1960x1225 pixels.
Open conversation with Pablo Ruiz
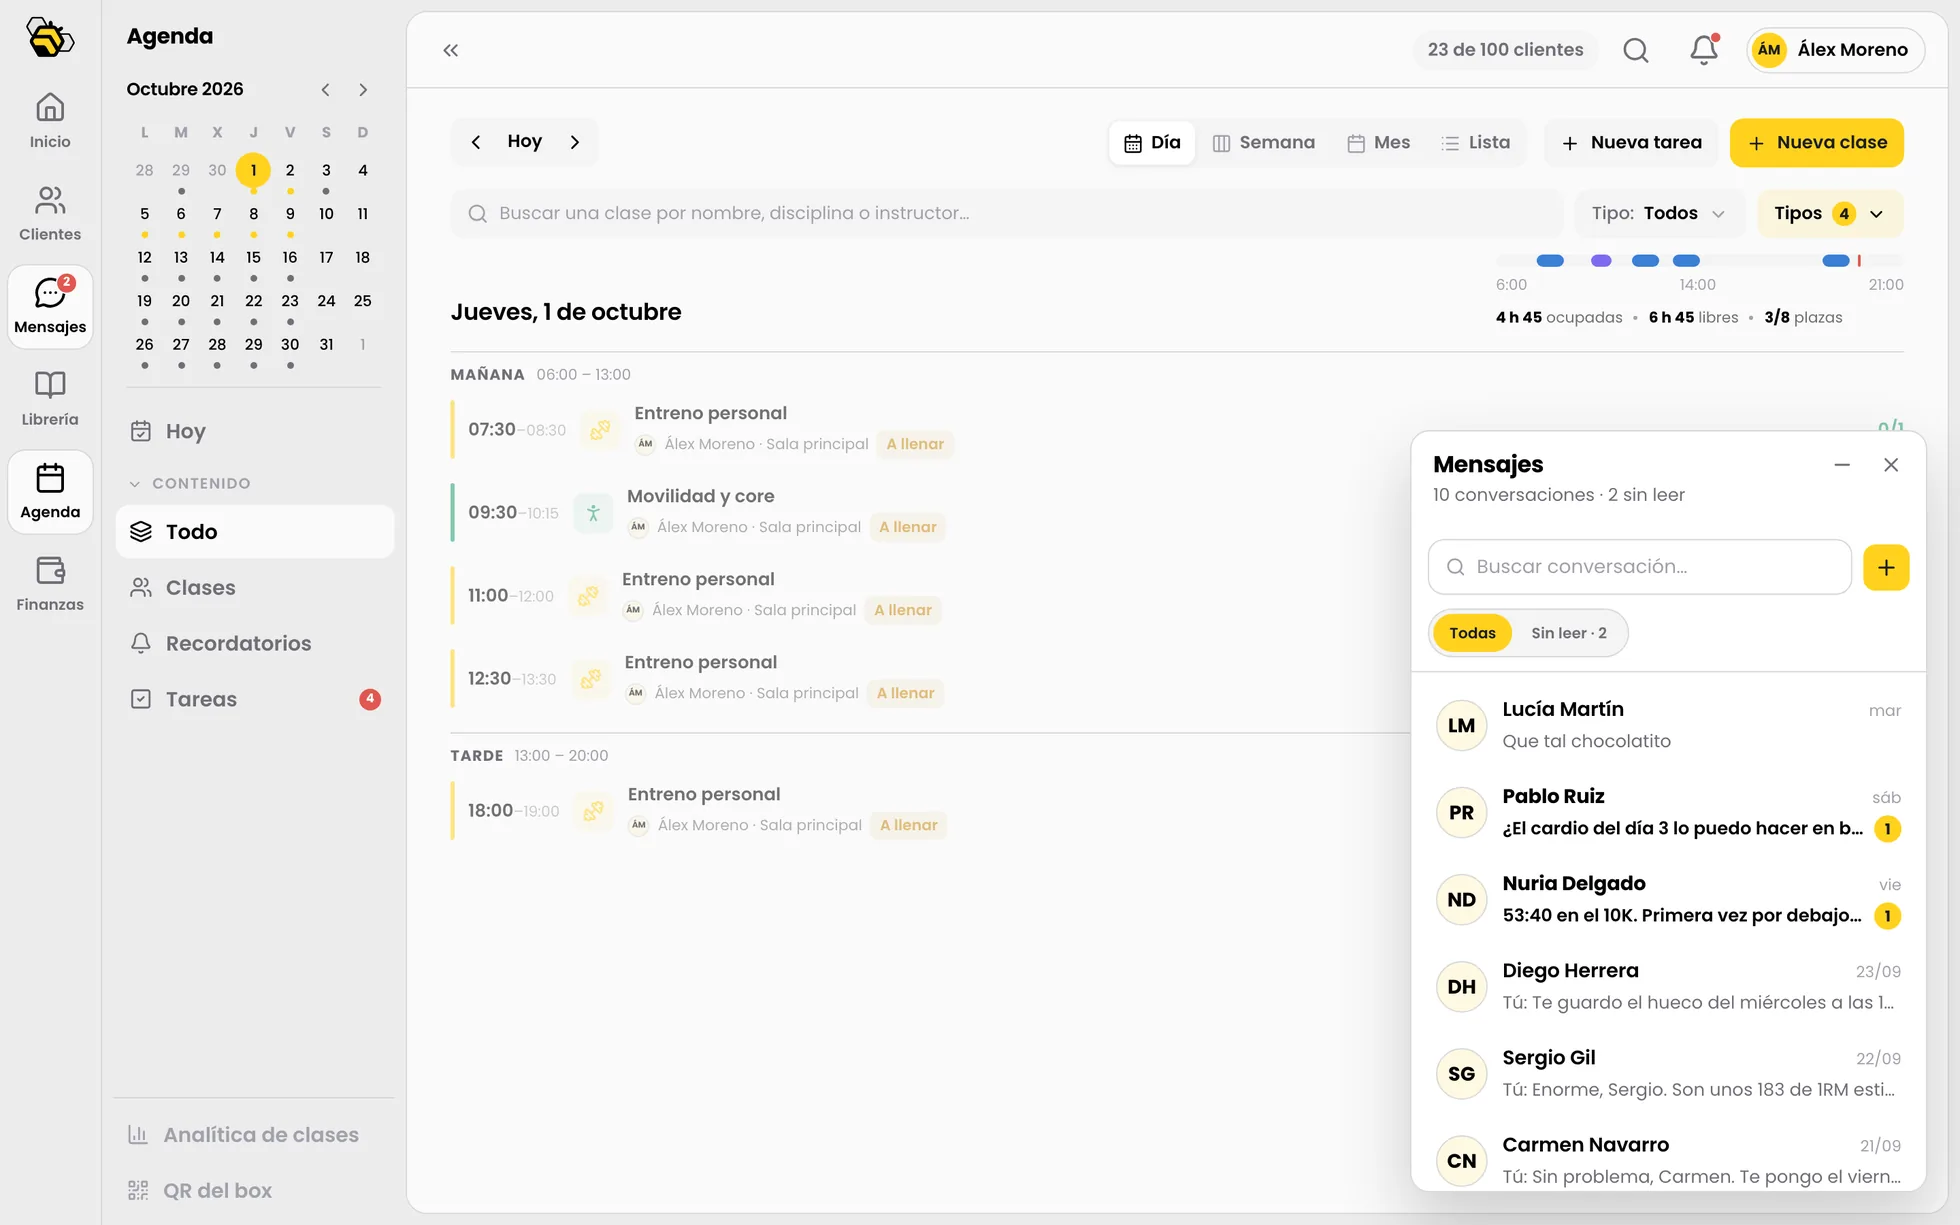pyautogui.click(x=1669, y=812)
